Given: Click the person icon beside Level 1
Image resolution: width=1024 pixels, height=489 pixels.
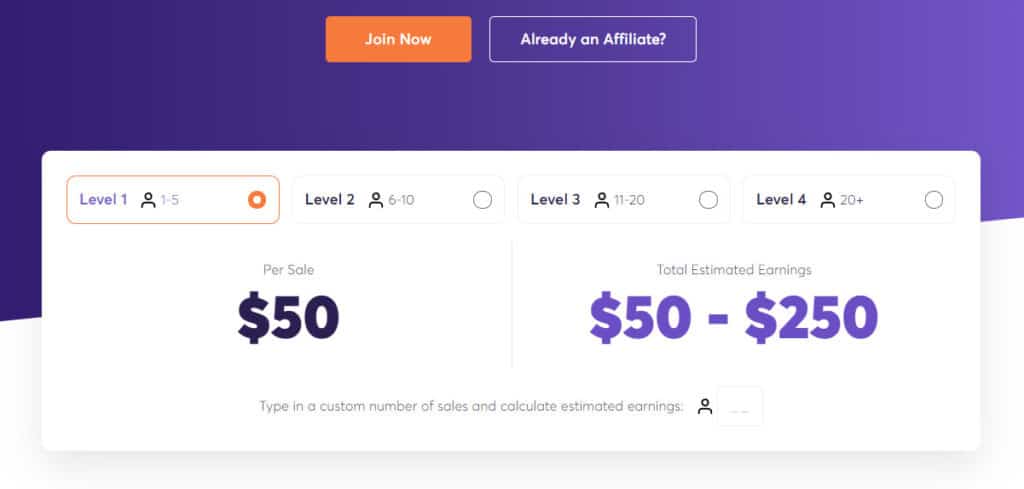Looking at the screenshot, I should click(148, 200).
